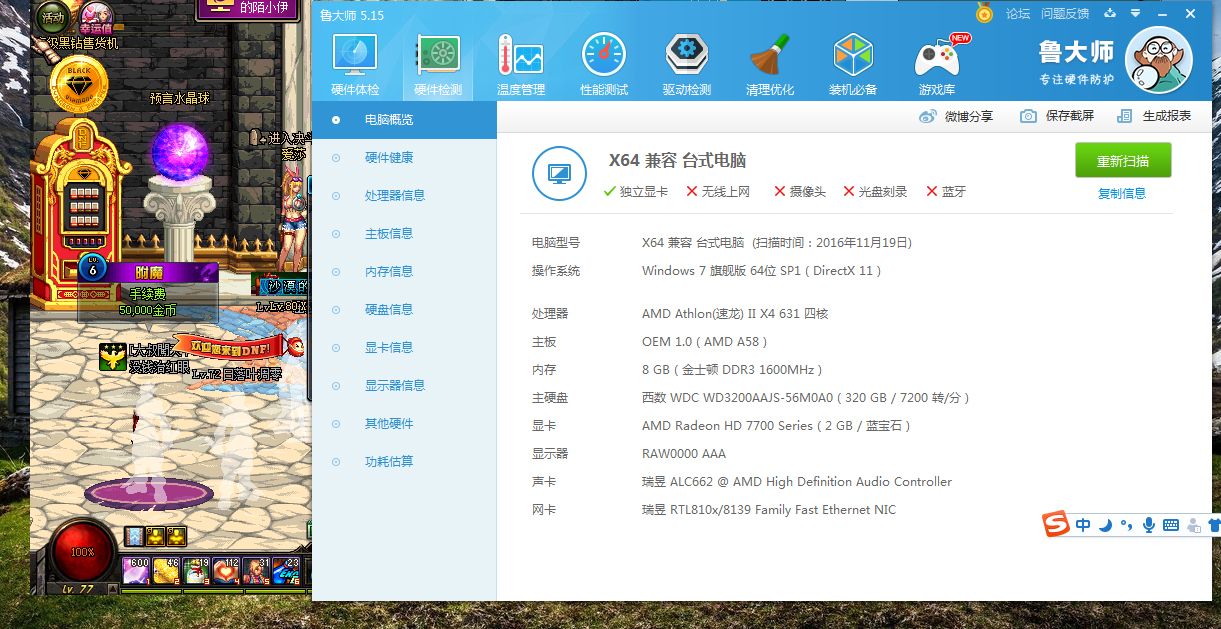Open 问题反馈 feedback link

click(x=1065, y=14)
